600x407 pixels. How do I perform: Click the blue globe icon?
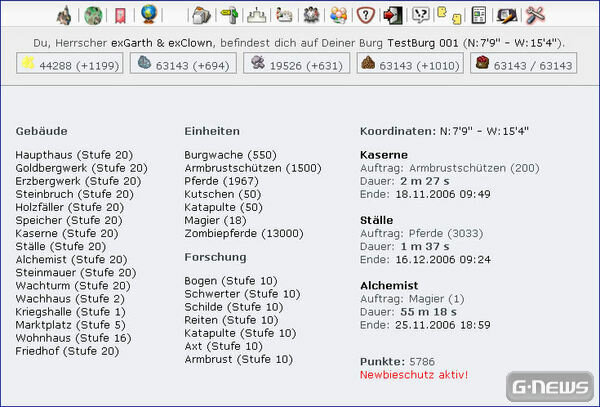pyautogui.click(x=149, y=15)
